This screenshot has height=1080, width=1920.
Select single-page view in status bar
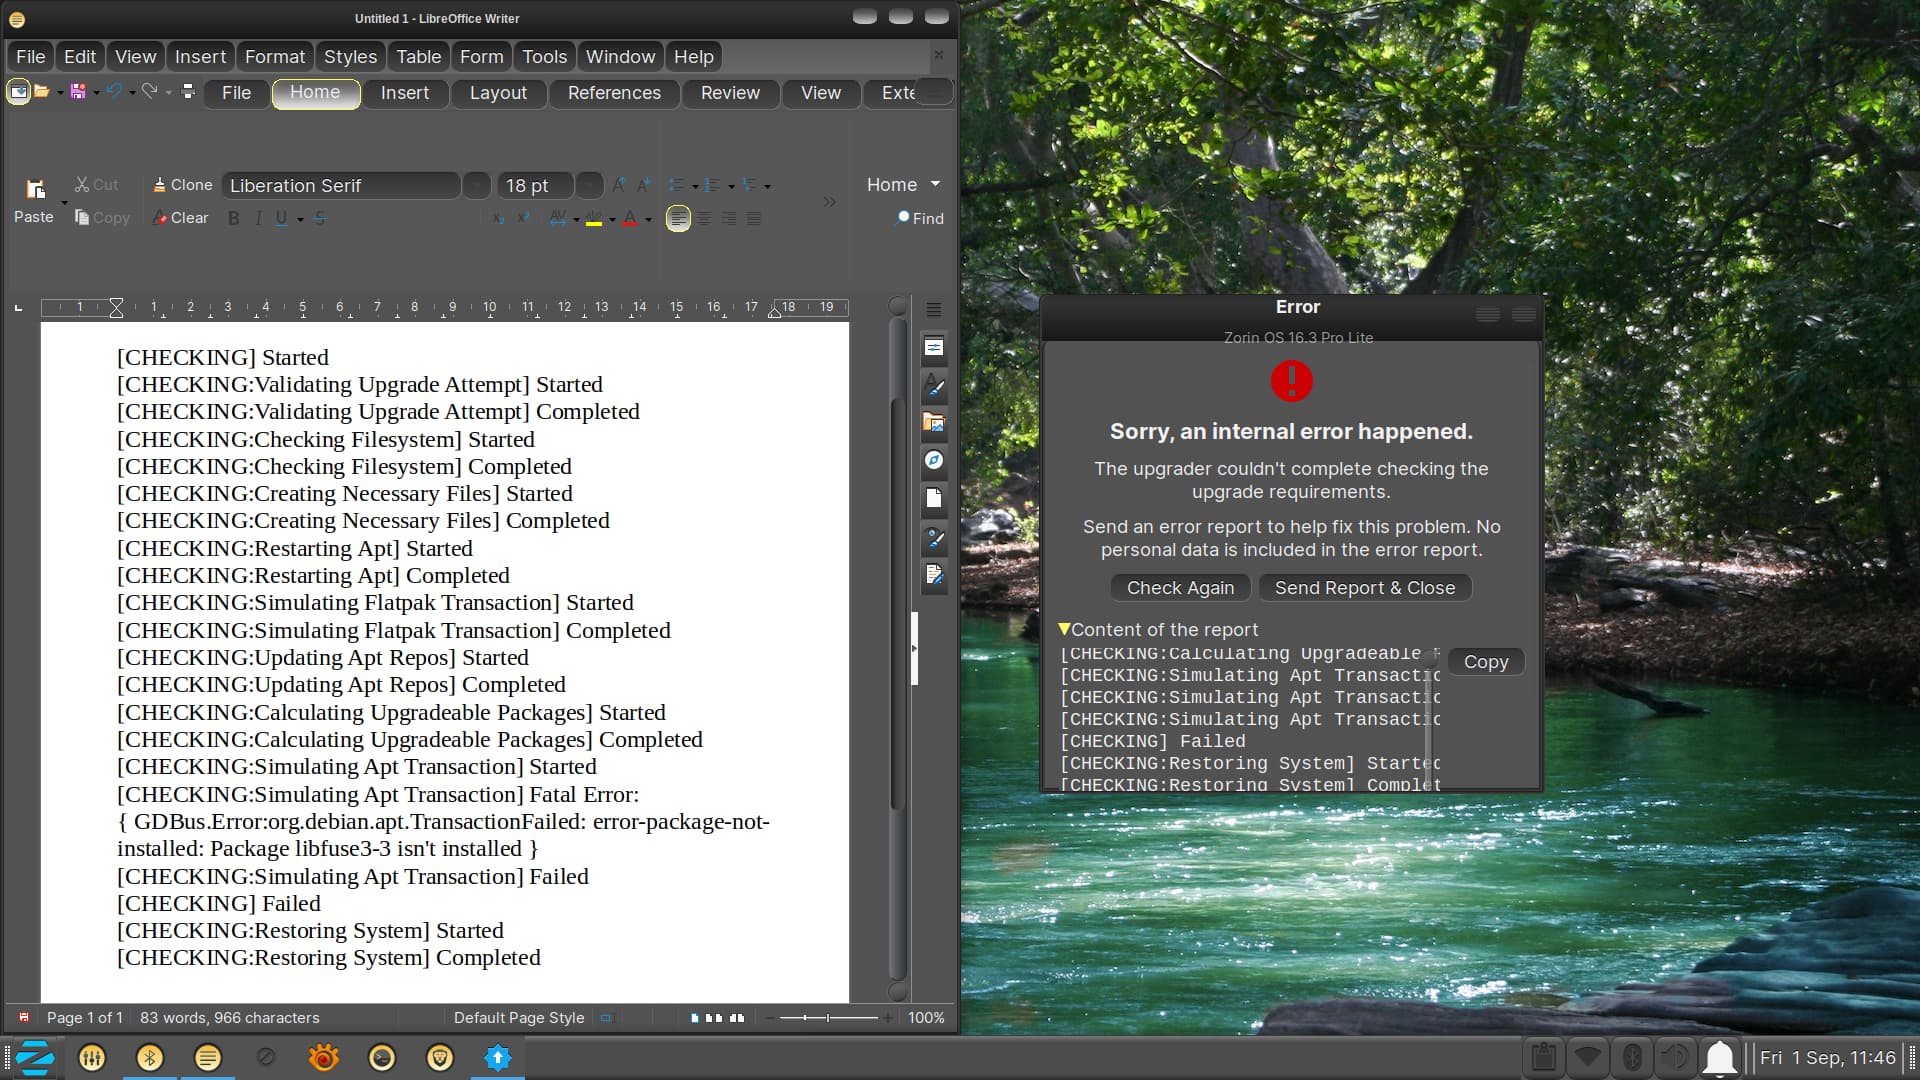point(695,1018)
